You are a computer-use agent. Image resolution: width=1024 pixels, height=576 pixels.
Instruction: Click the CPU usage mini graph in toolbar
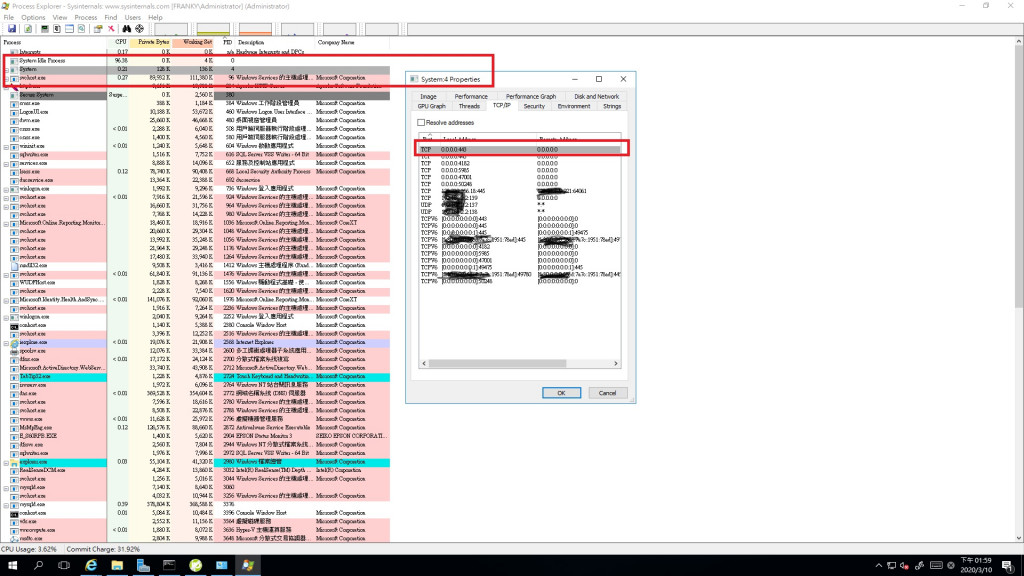tap(171, 29)
